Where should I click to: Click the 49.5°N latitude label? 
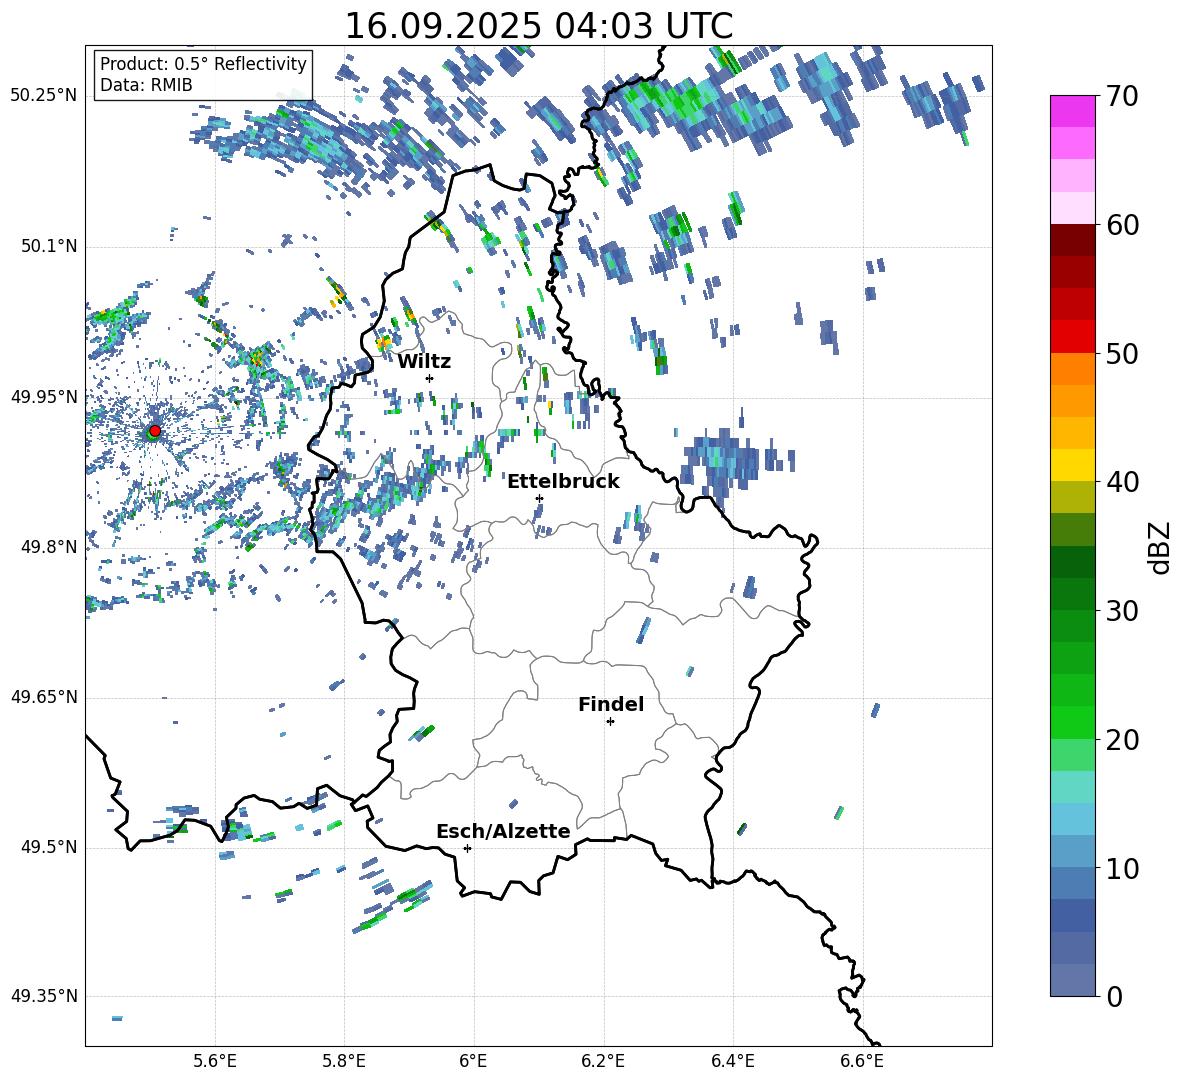[48, 847]
